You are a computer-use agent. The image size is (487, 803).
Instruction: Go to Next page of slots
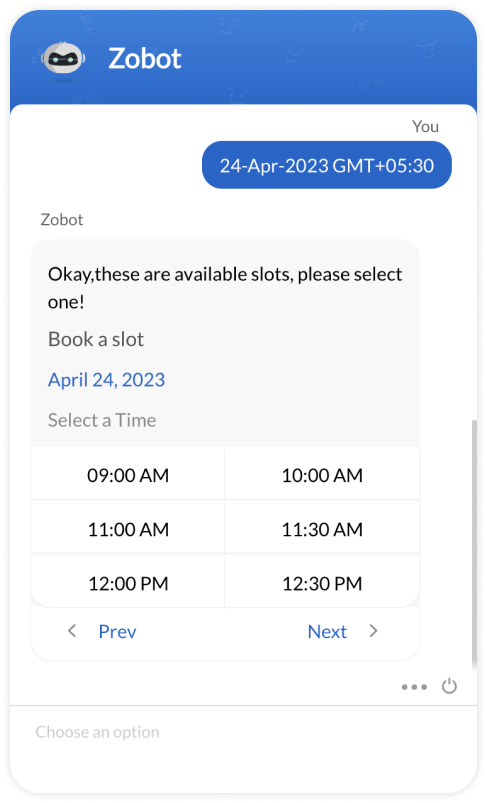(x=327, y=631)
